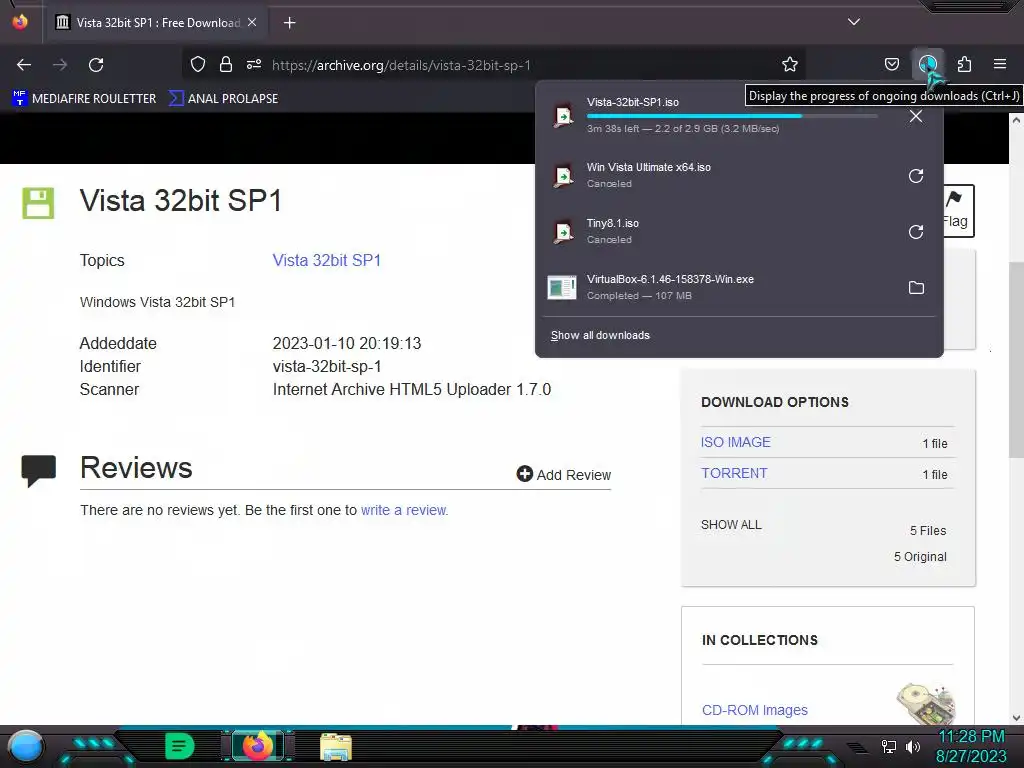
Task: Click the Windows Vista 32bit SP1 description
Action: coord(157,302)
